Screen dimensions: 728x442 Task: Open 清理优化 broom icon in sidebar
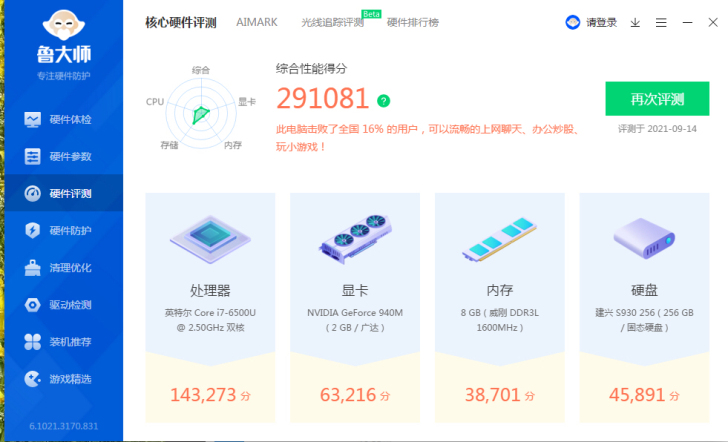pyautogui.click(x=32, y=267)
